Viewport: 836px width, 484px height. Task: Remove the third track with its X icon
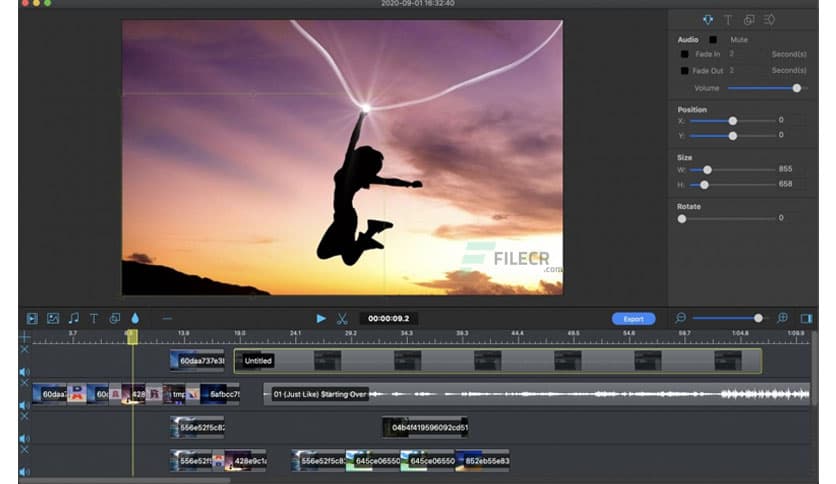tap(25, 416)
